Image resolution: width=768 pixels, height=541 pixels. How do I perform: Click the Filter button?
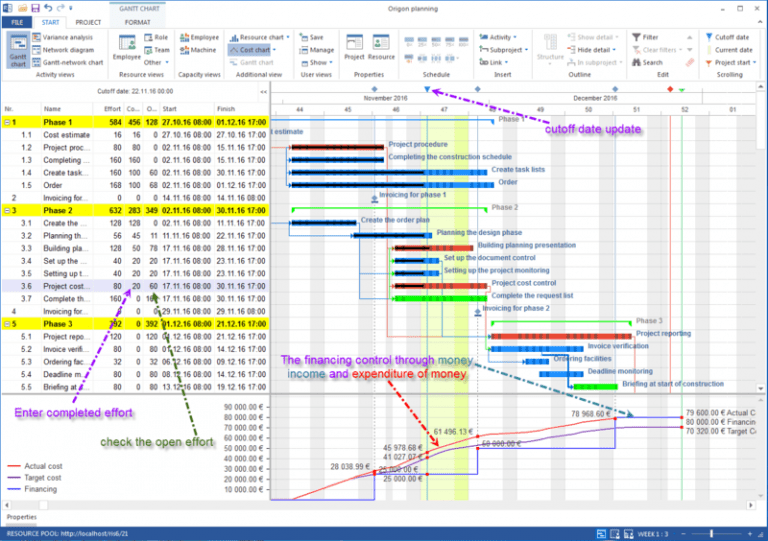pos(645,37)
